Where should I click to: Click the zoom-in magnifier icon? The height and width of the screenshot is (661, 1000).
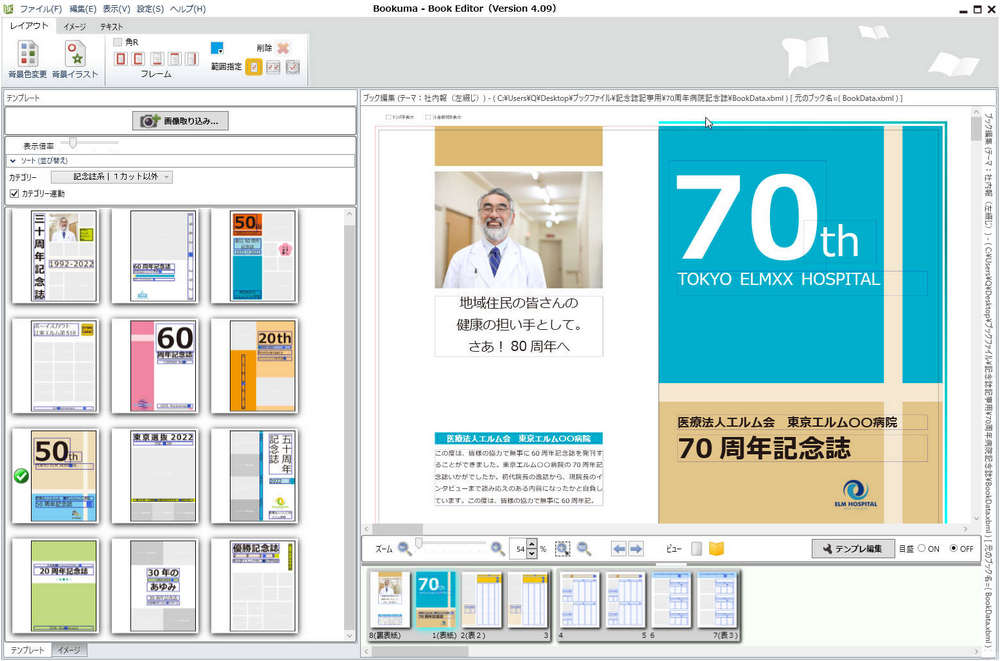tap(496, 547)
